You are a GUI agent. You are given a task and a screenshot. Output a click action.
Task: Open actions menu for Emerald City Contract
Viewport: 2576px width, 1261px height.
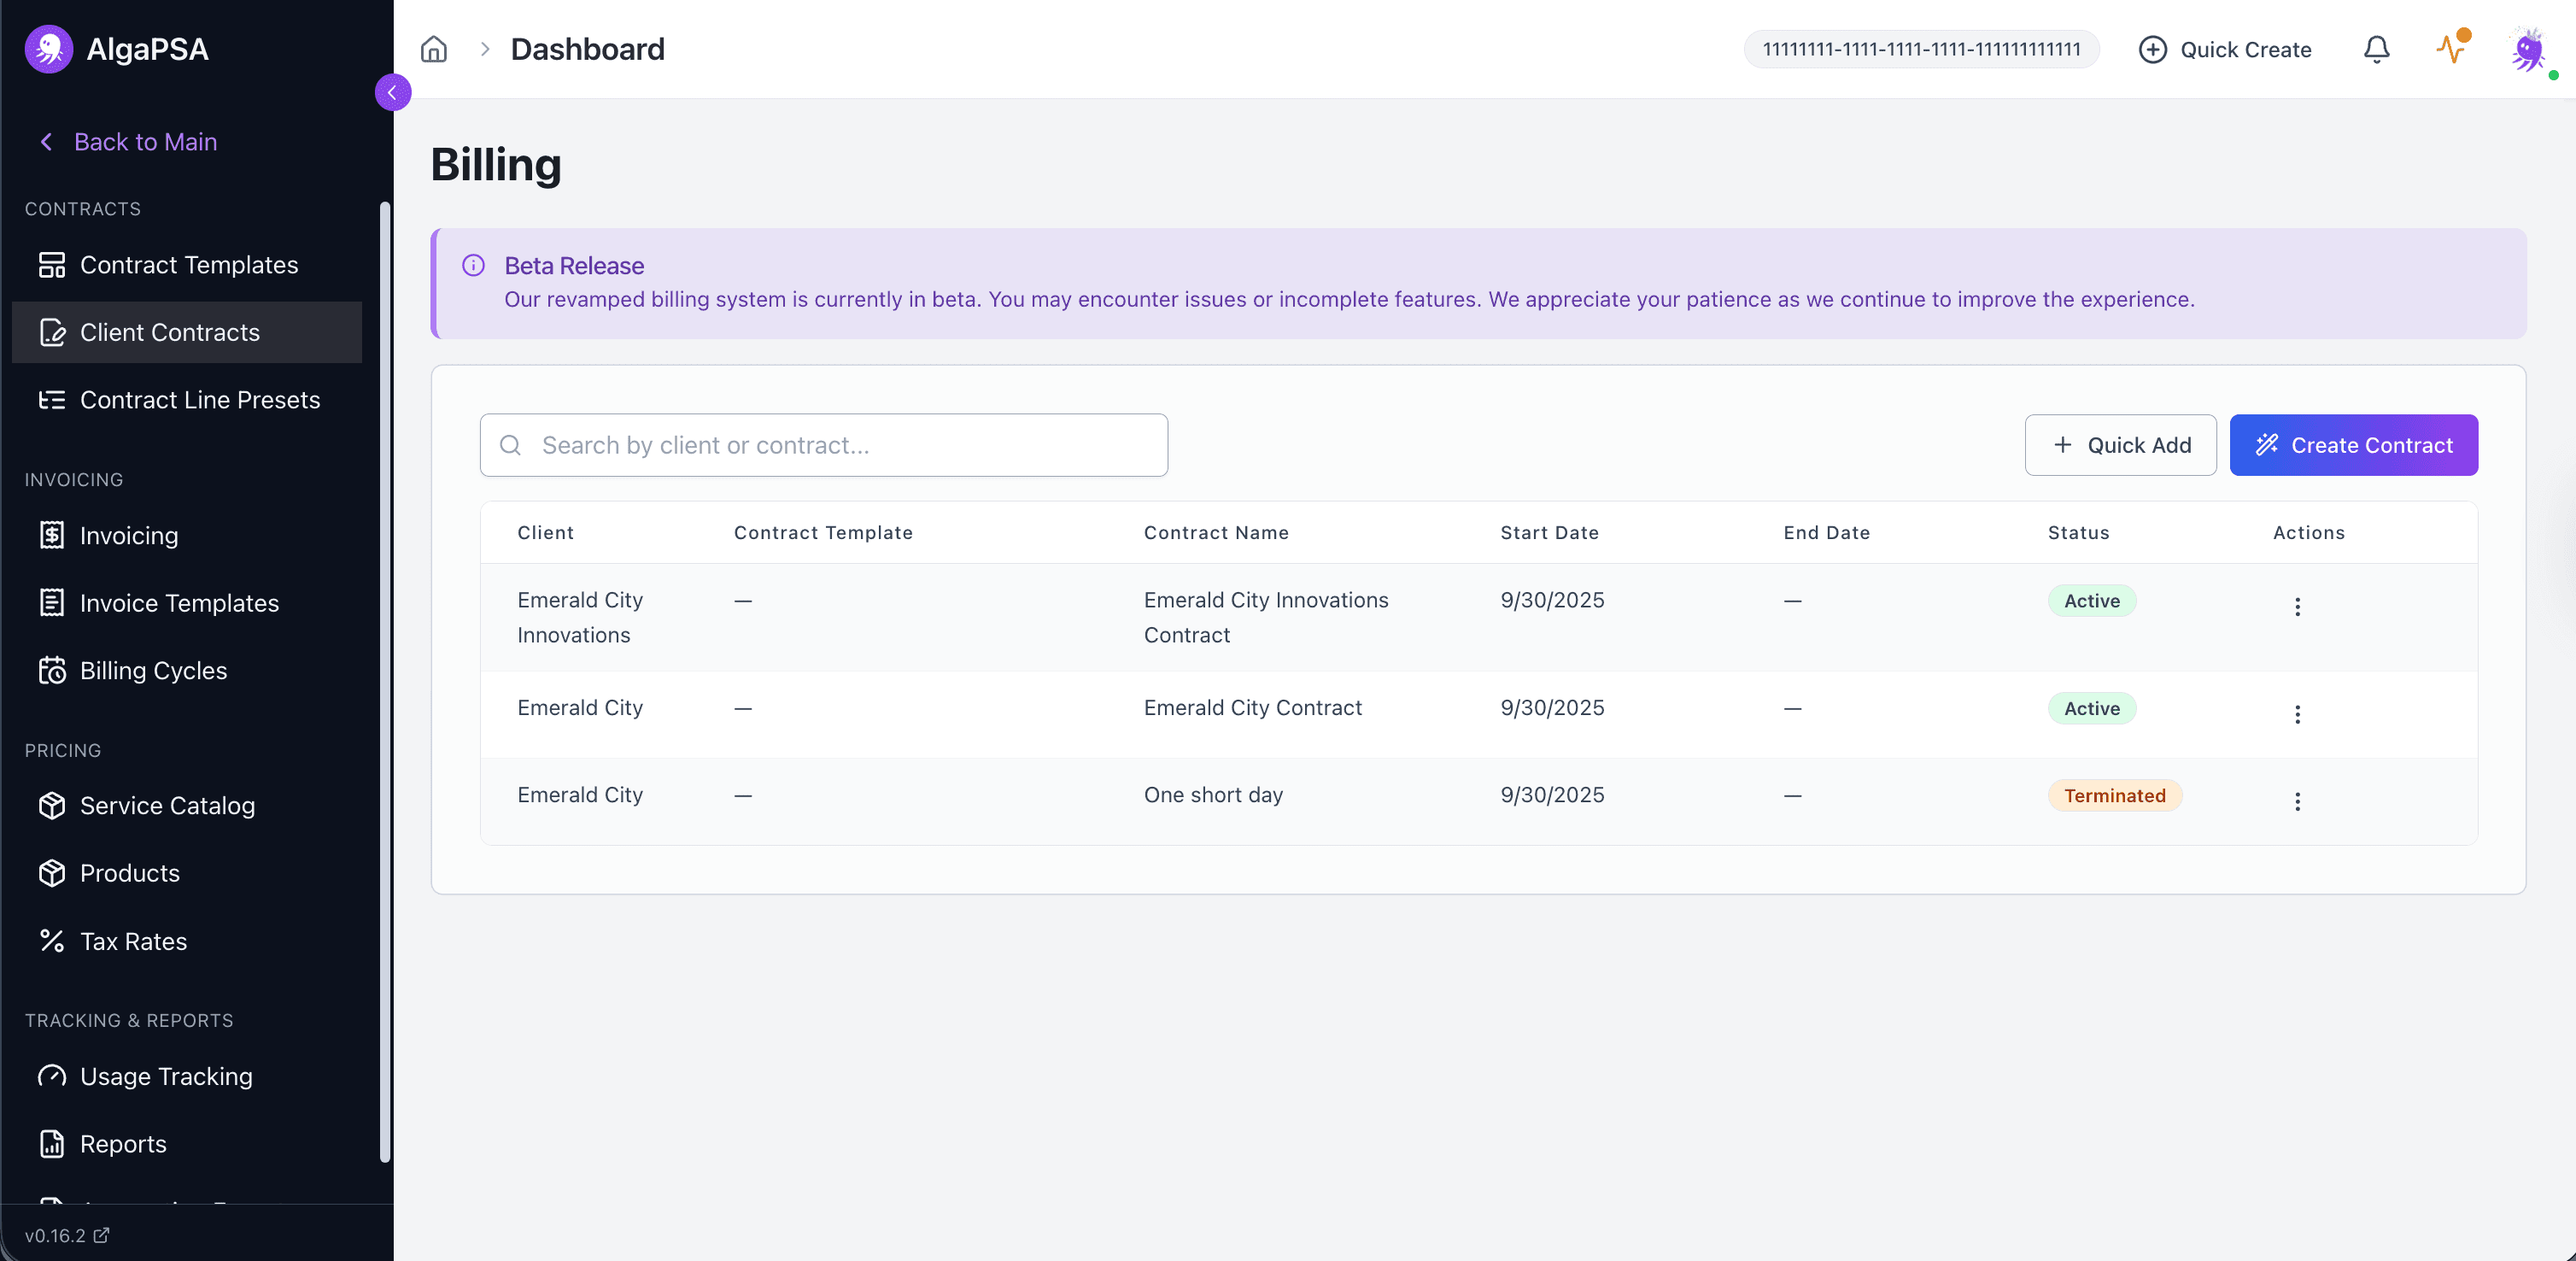2297,714
